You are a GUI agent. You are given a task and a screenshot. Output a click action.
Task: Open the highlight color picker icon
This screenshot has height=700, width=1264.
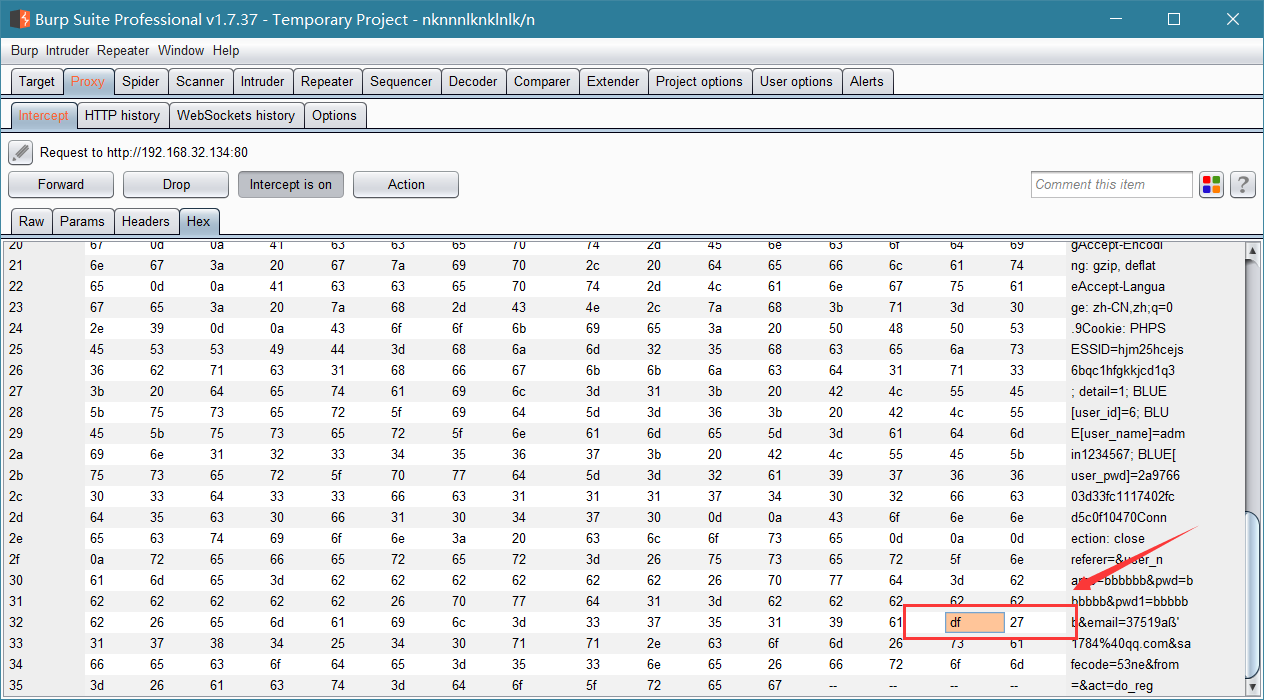tap(1212, 184)
